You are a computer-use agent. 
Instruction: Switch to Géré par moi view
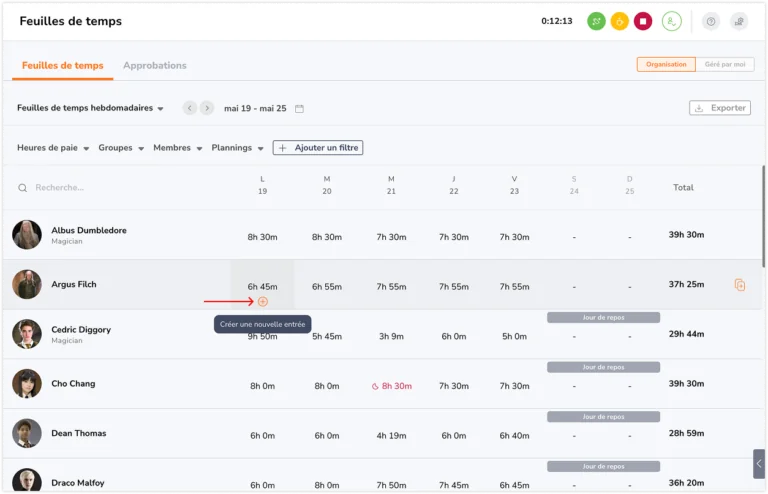coord(725,64)
